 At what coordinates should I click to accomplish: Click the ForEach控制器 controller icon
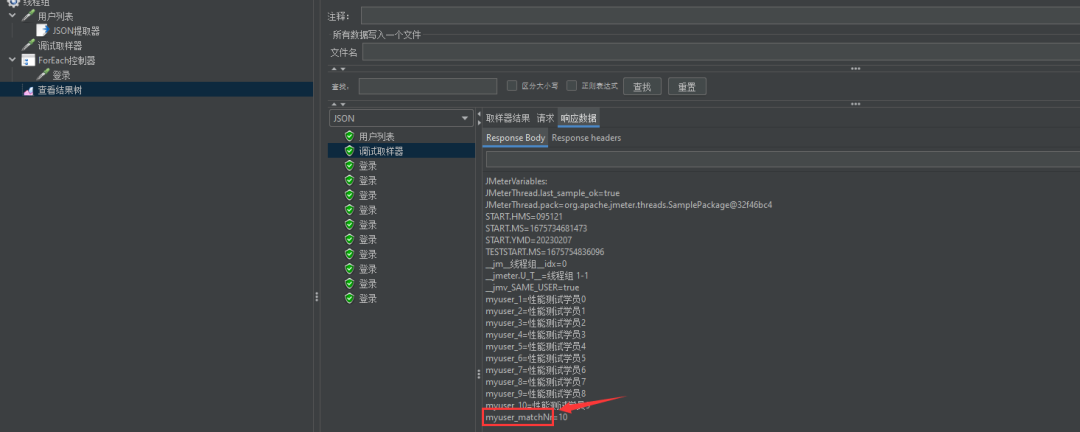[x=28, y=61]
